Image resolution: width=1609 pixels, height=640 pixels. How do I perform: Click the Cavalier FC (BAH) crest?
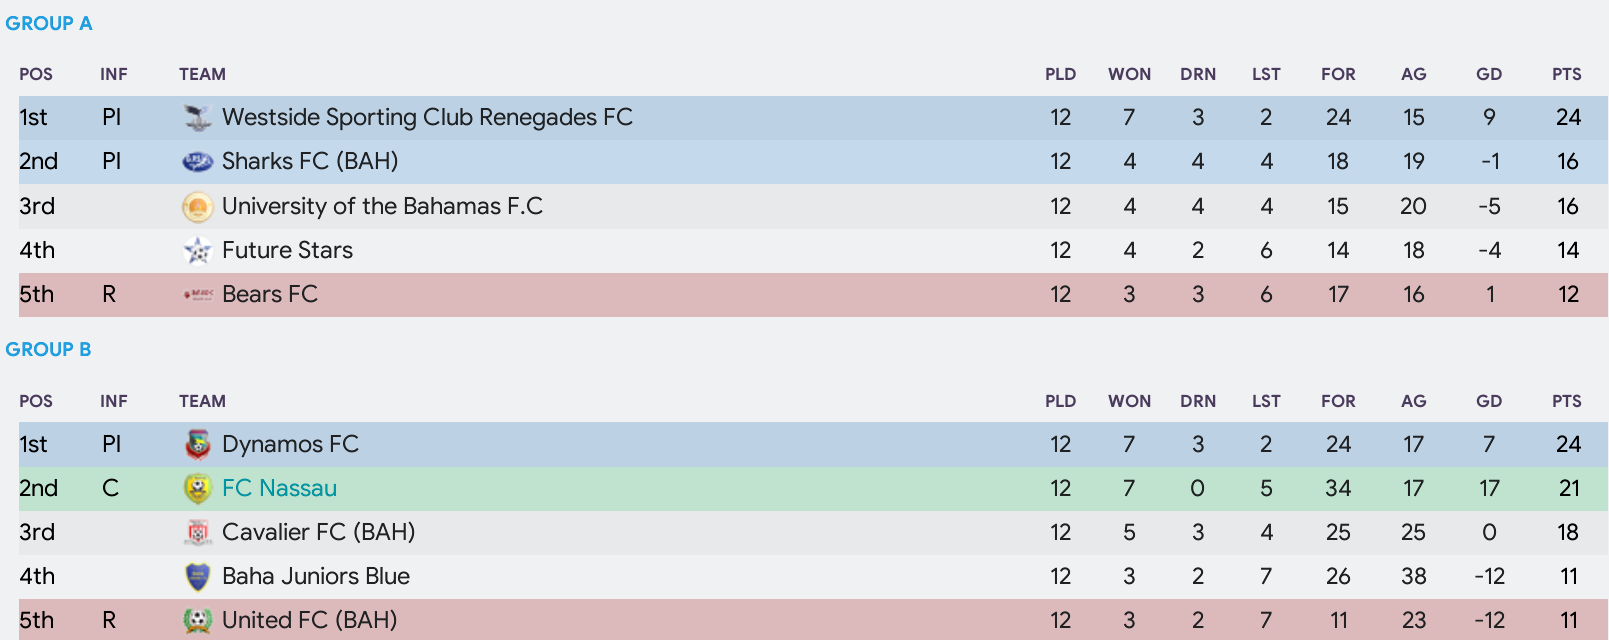click(198, 533)
